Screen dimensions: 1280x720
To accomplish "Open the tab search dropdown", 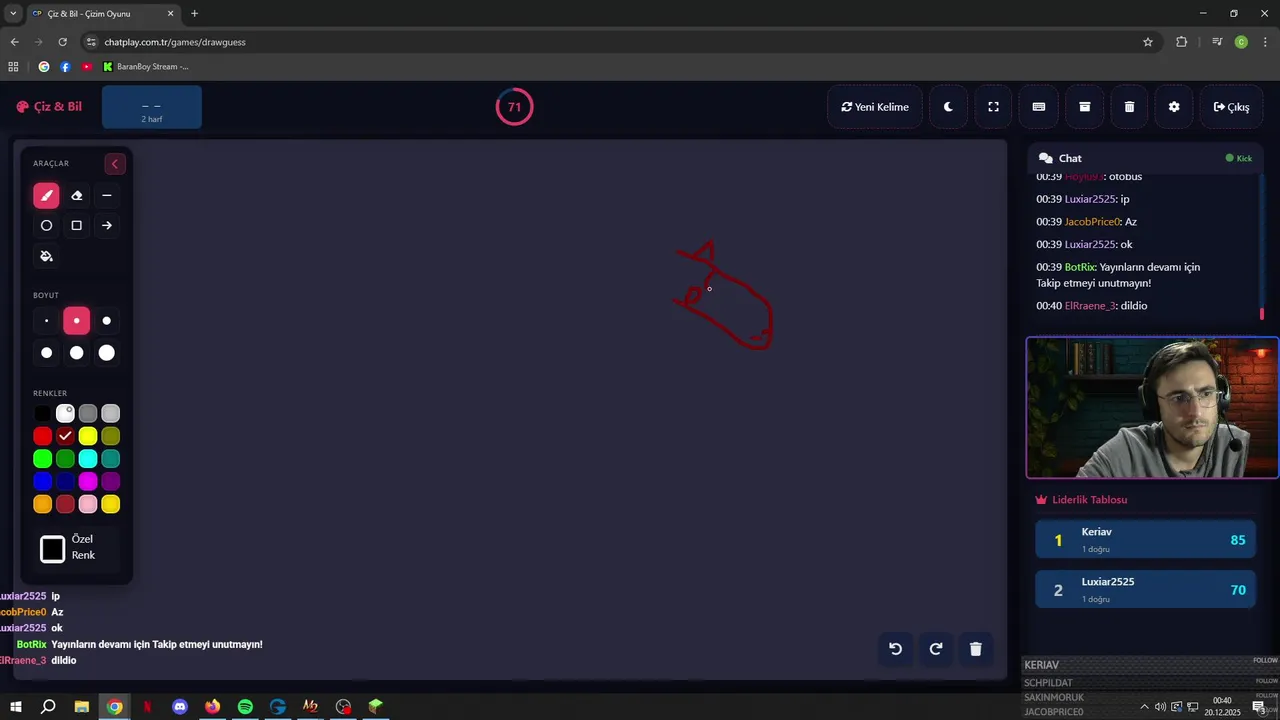I will [13, 14].
